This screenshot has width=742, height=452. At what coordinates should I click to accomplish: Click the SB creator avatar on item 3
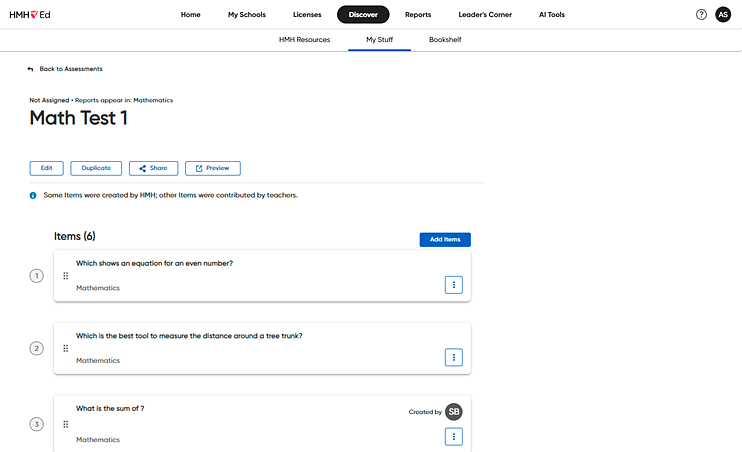point(454,412)
